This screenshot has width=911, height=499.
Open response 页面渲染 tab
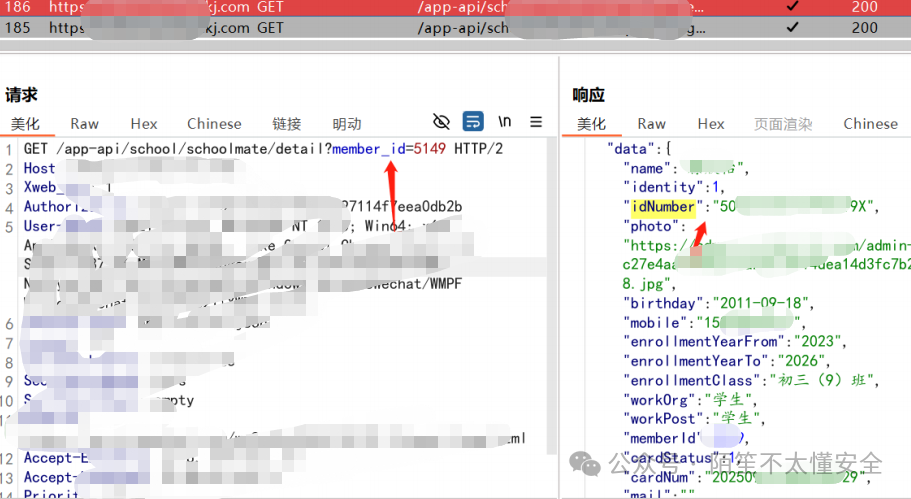coord(783,124)
